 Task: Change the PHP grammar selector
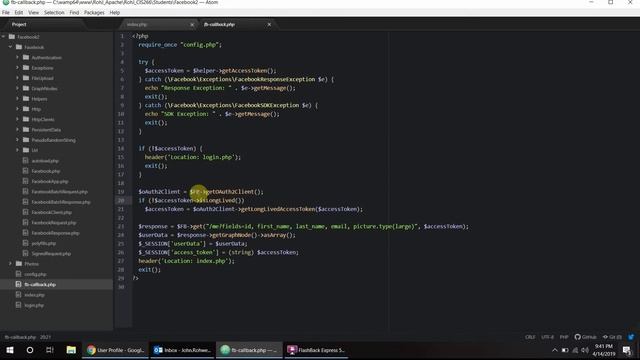tap(564, 337)
